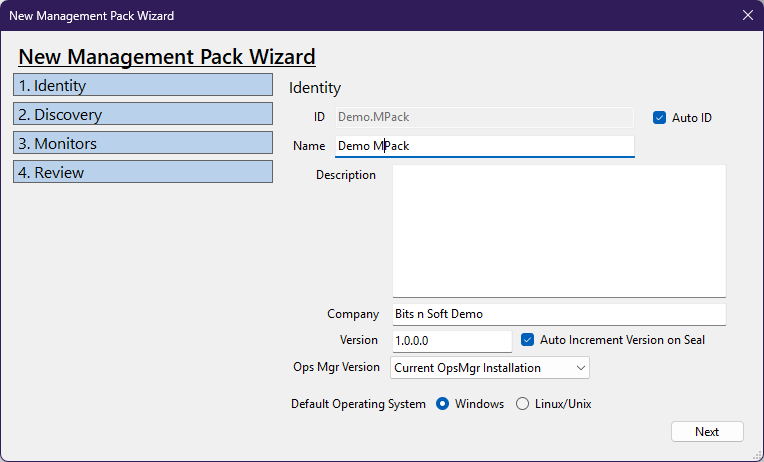Switch to the 3. Monitors step
This screenshot has width=764, height=462.
[143, 143]
